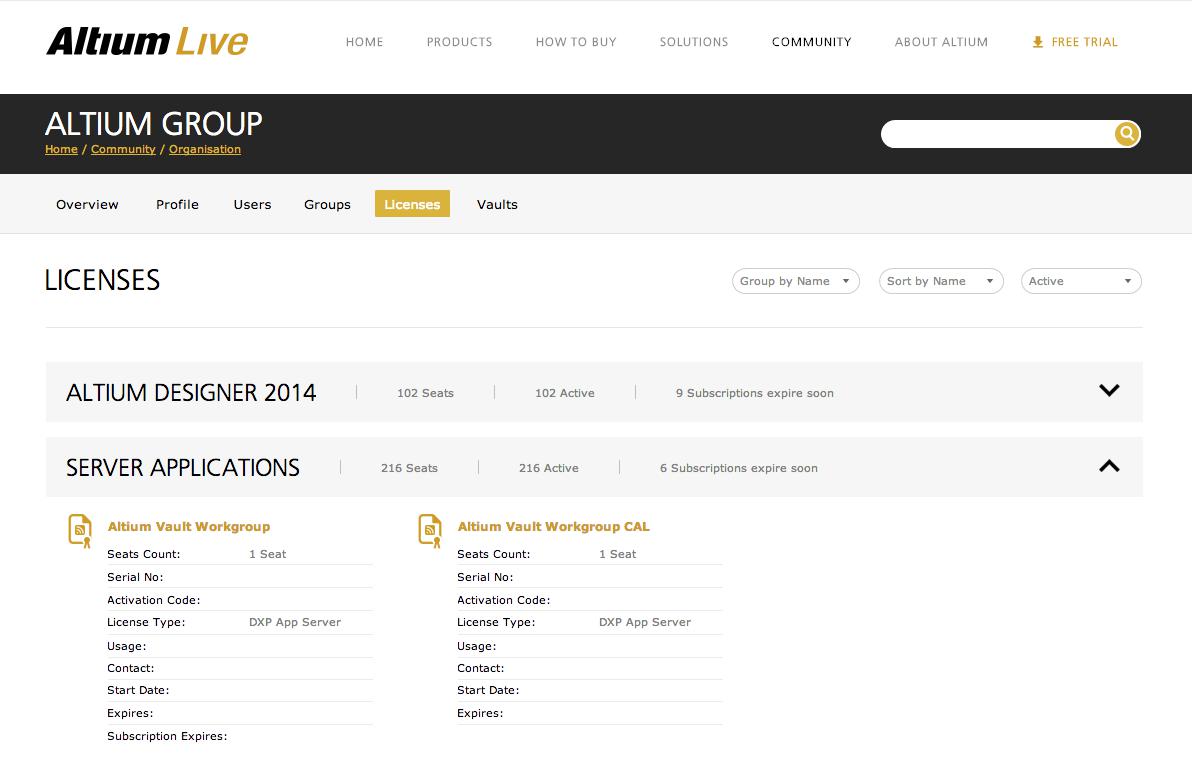Go to the Community menu item
Image resolution: width=1192 pixels, height=758 pixels.
pyautogui.click(x=811, y=42)
